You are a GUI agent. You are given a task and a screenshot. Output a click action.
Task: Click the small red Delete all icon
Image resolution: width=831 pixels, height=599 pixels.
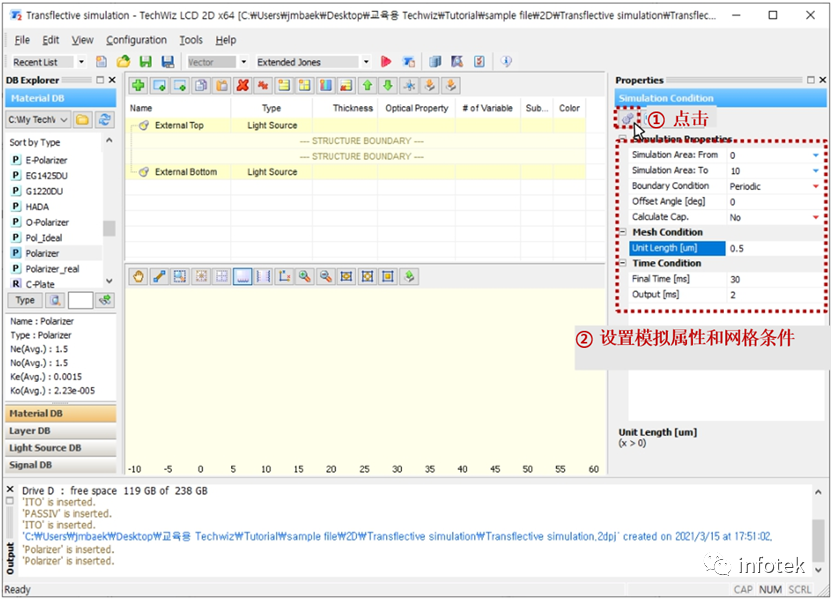click(263, 85)
